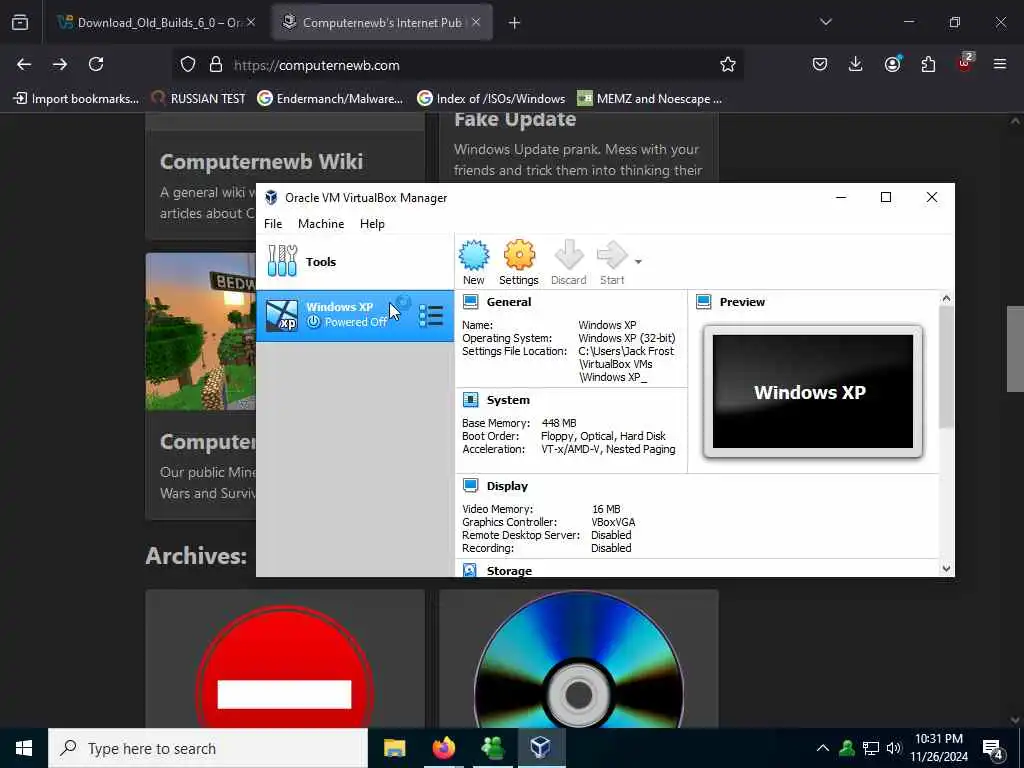Close the Download_Old_Builds_6_0 tab
The height and width of the screenshot is (768, 1024).
pos(251,23)
